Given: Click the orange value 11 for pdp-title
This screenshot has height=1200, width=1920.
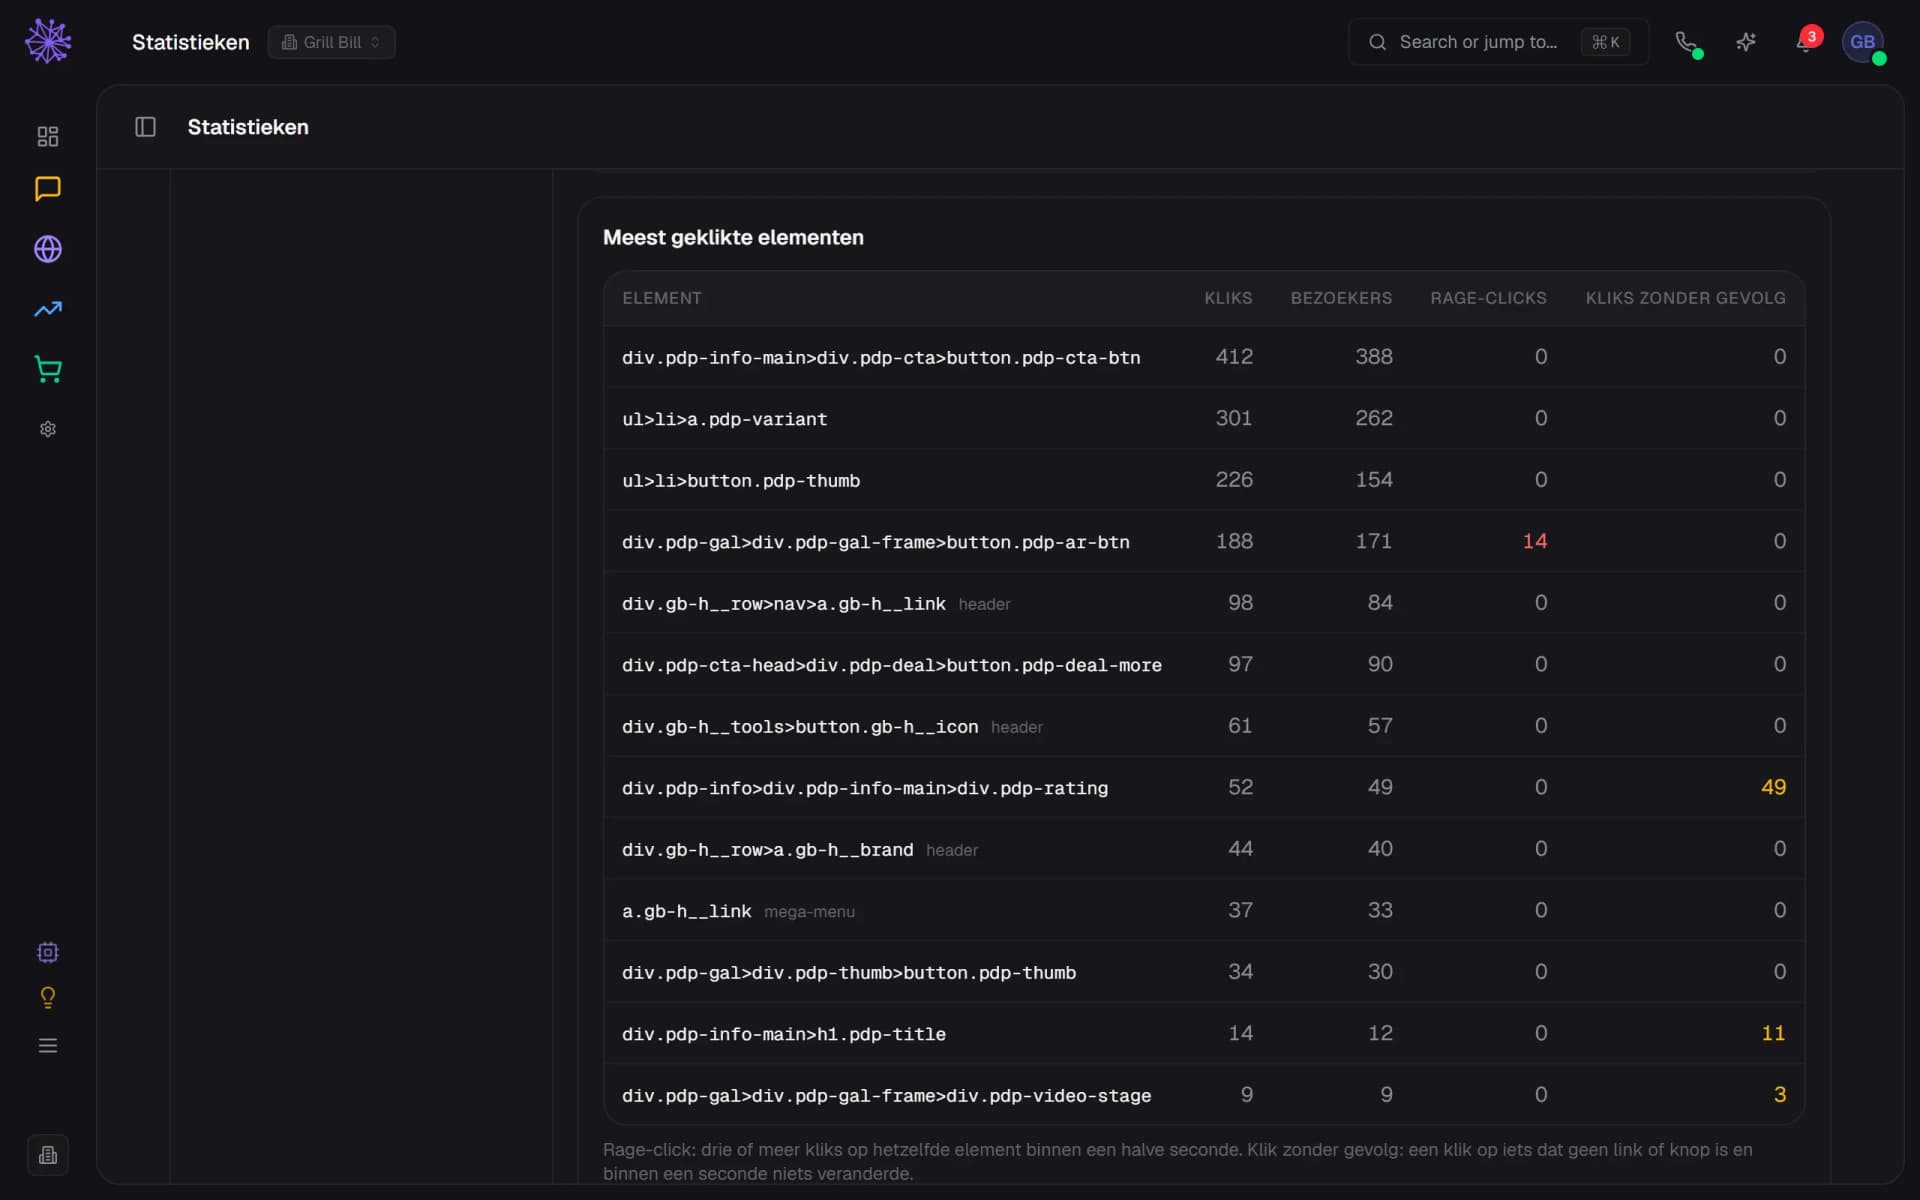Looking at the screenshot, I should [1773, 1033].
